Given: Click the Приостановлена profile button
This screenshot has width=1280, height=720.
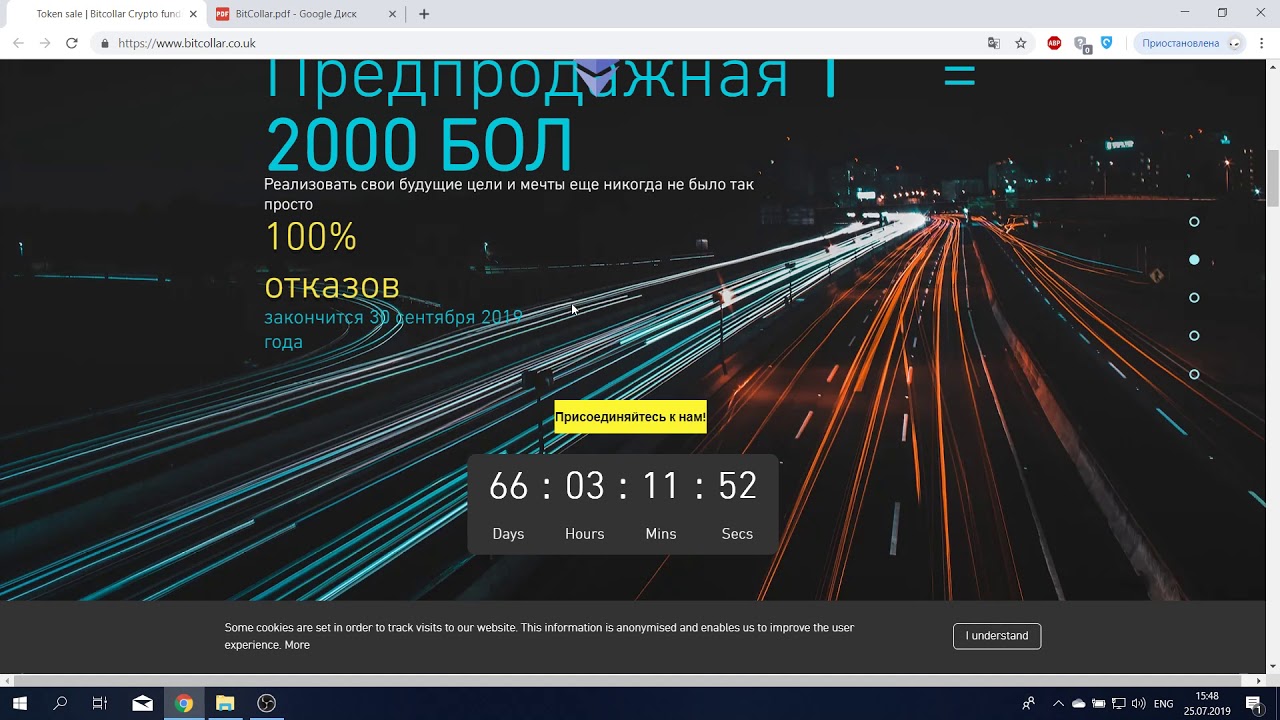Looking at the screenshot, I should [x=1190, y=43].
